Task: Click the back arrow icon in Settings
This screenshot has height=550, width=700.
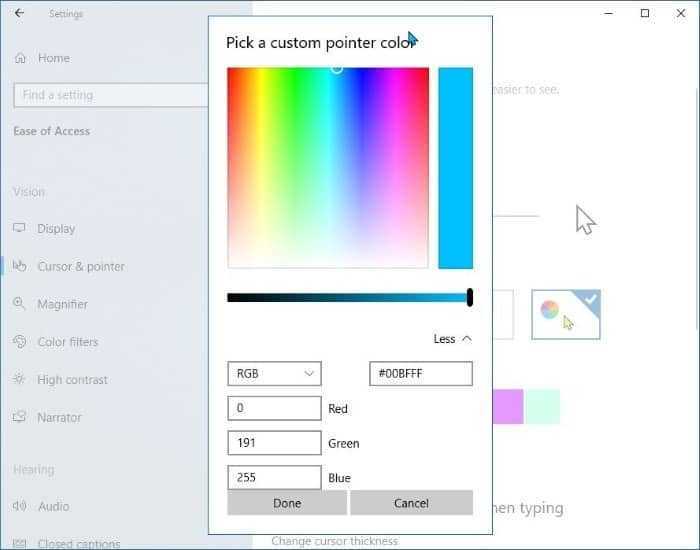Action: (19, 13)
